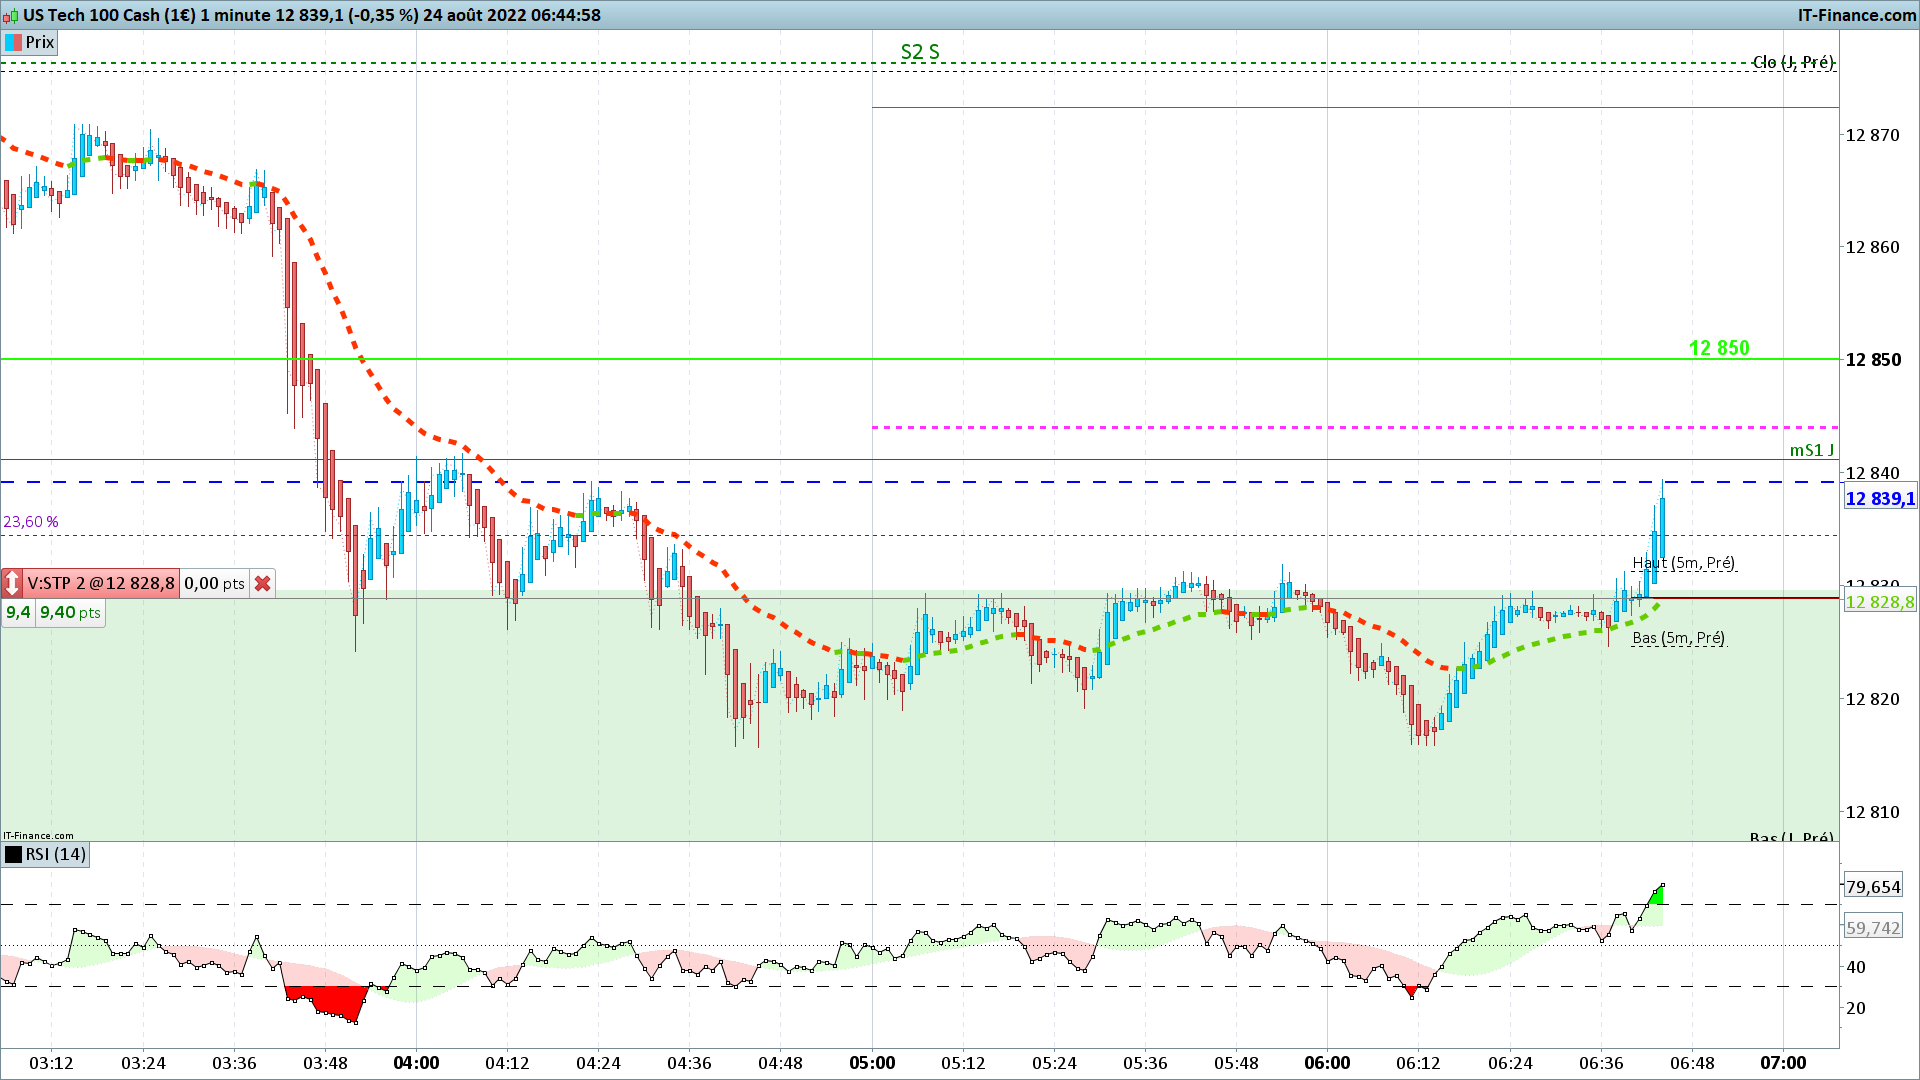Viewport: 1920px width, 1080px height.
Task: Select the green 12 850 horizontal line label
Action: point(1719,348)
